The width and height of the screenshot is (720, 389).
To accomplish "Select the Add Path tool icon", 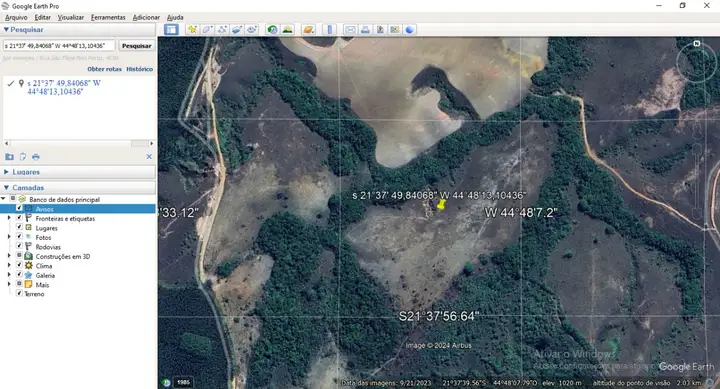I will pyautogui.click(x=222, y=29).
